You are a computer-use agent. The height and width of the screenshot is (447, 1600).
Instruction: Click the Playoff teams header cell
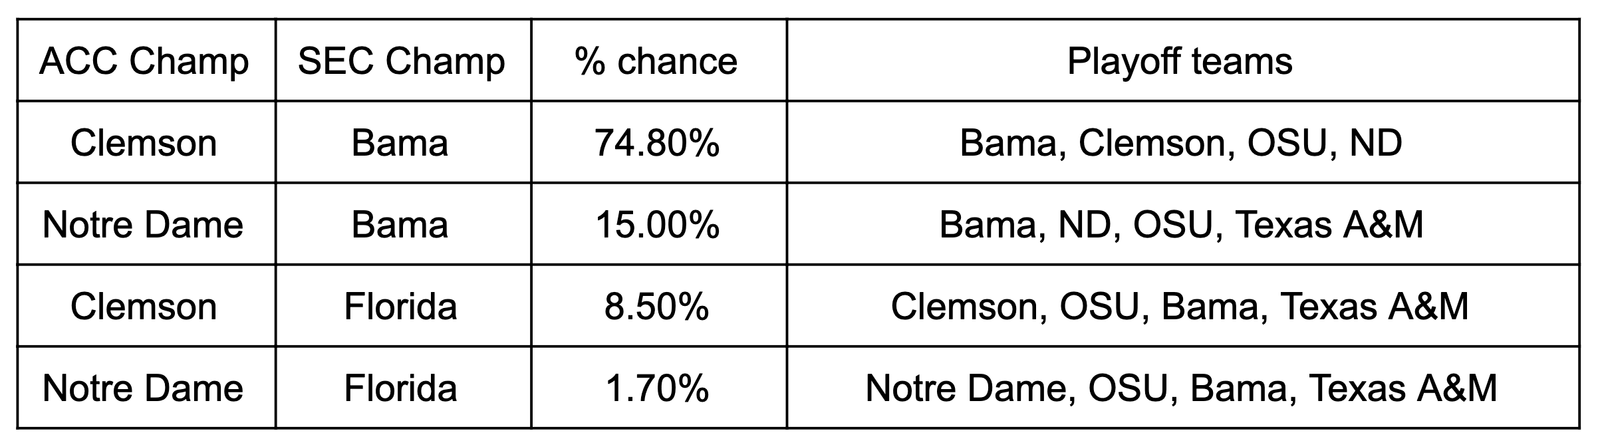click(1183, 60)
